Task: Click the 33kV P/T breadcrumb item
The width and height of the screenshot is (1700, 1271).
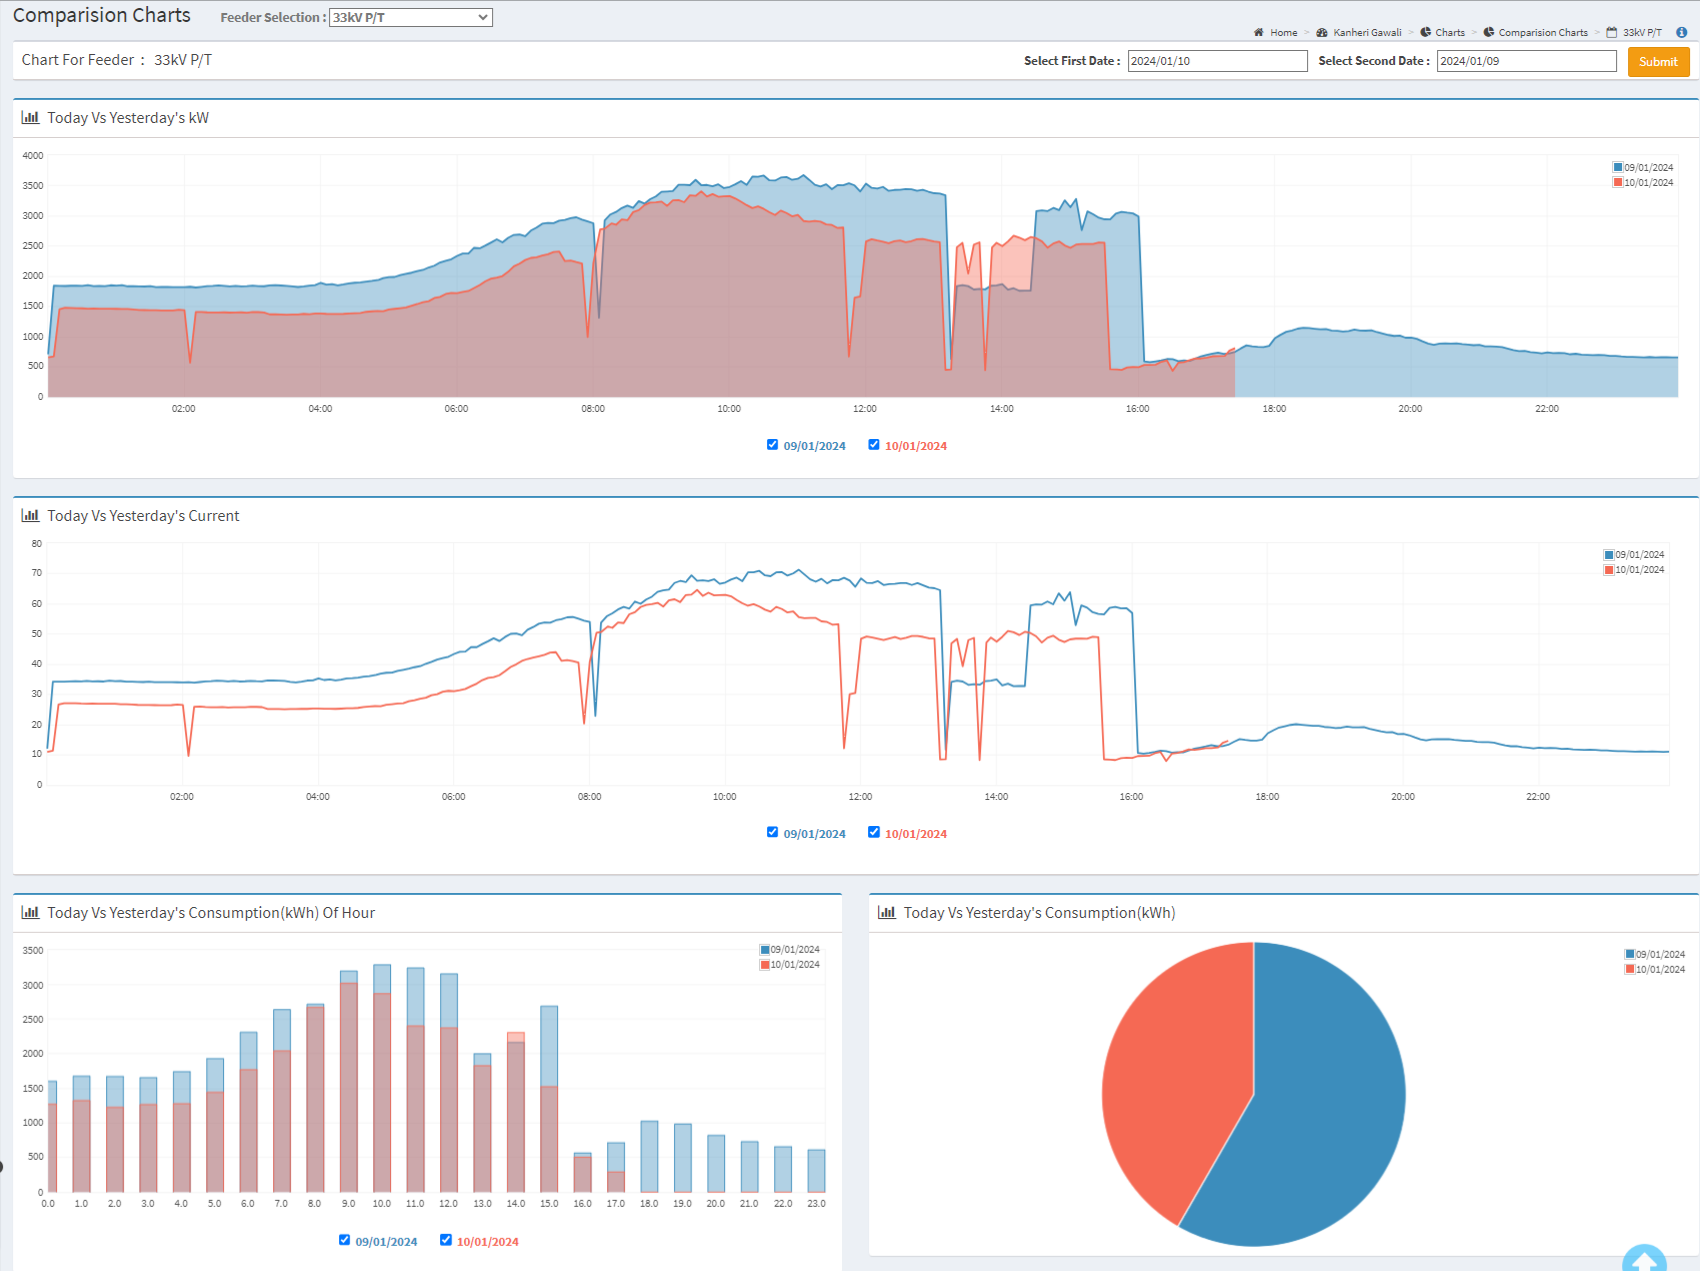Action: pos(1642,33)
